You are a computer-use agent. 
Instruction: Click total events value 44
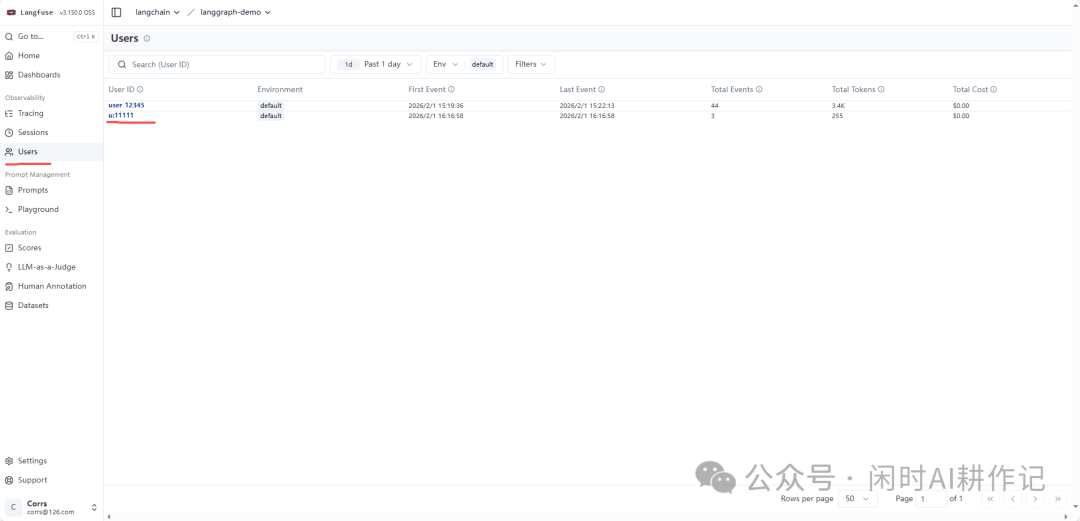coord(715,105)
